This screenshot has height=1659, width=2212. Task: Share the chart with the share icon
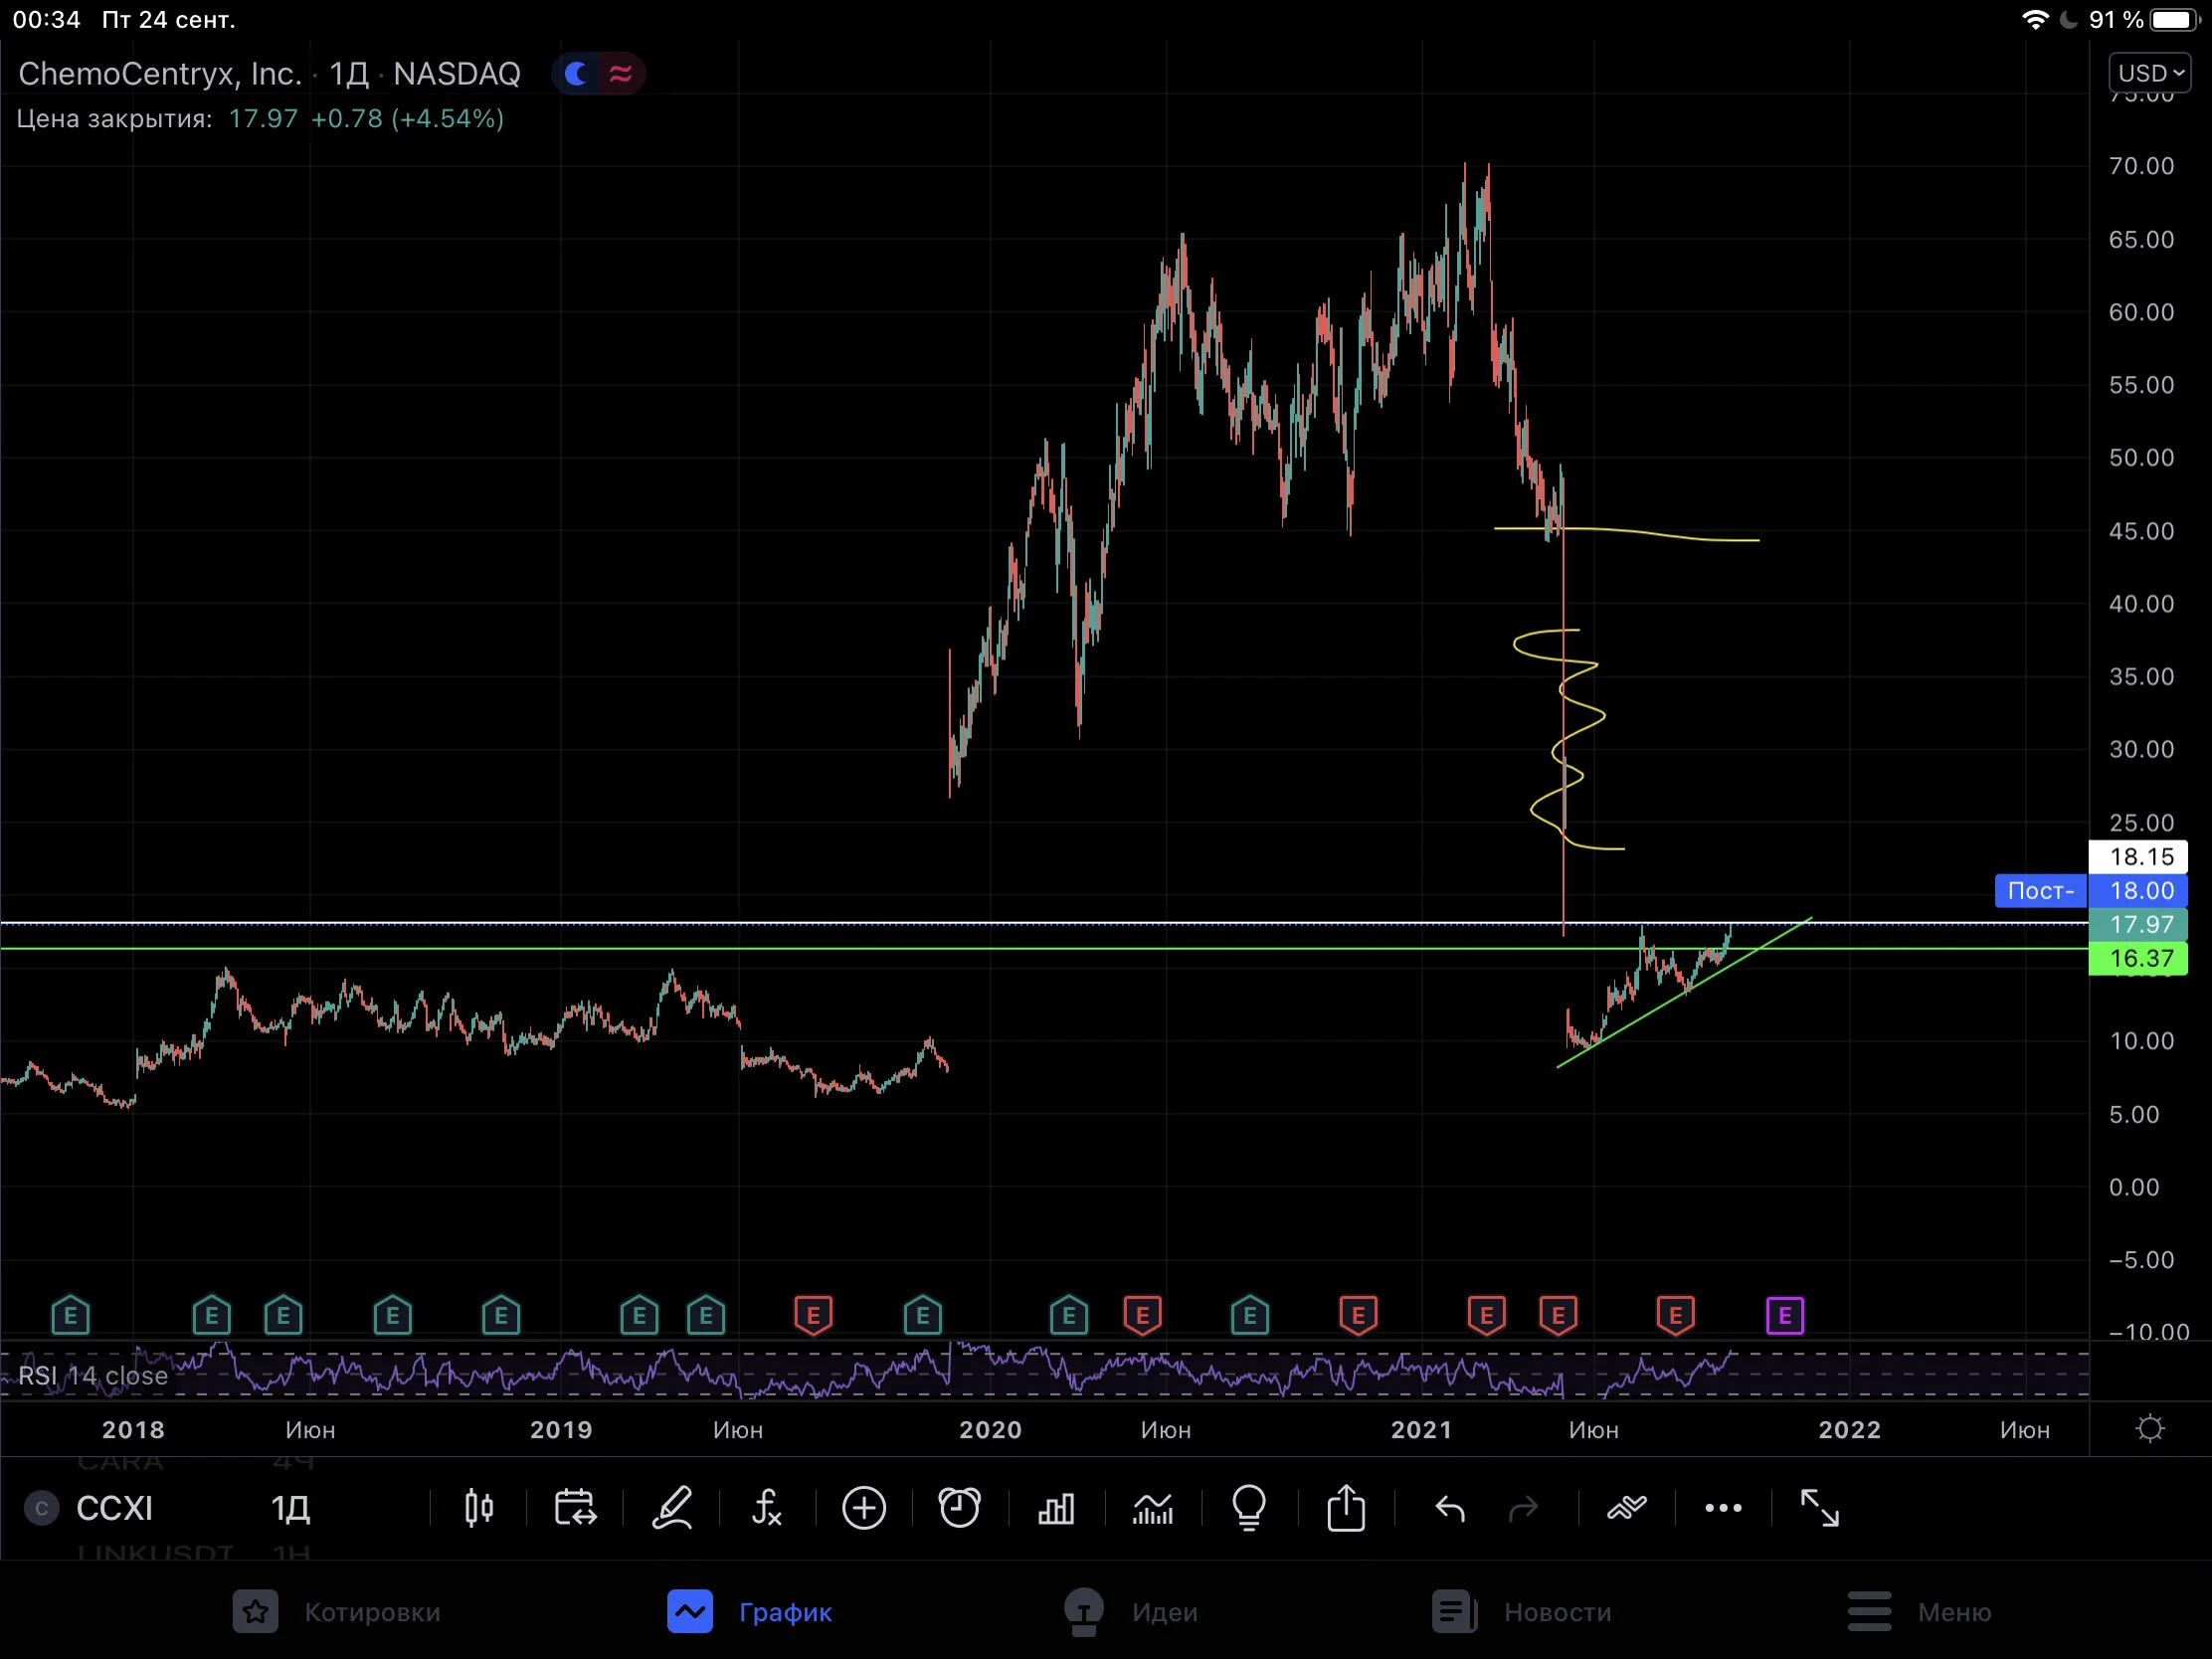(x=1346, y=1508)
